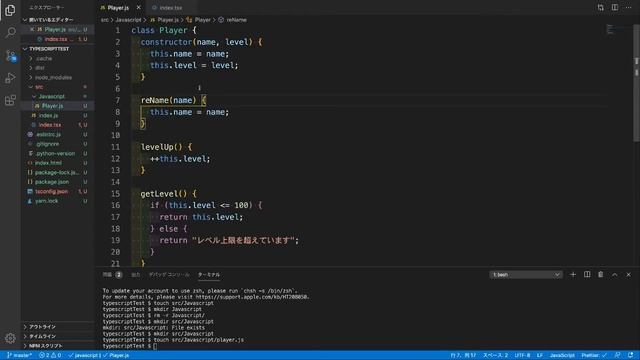Split the editor to the right

(x=615, y=7)
